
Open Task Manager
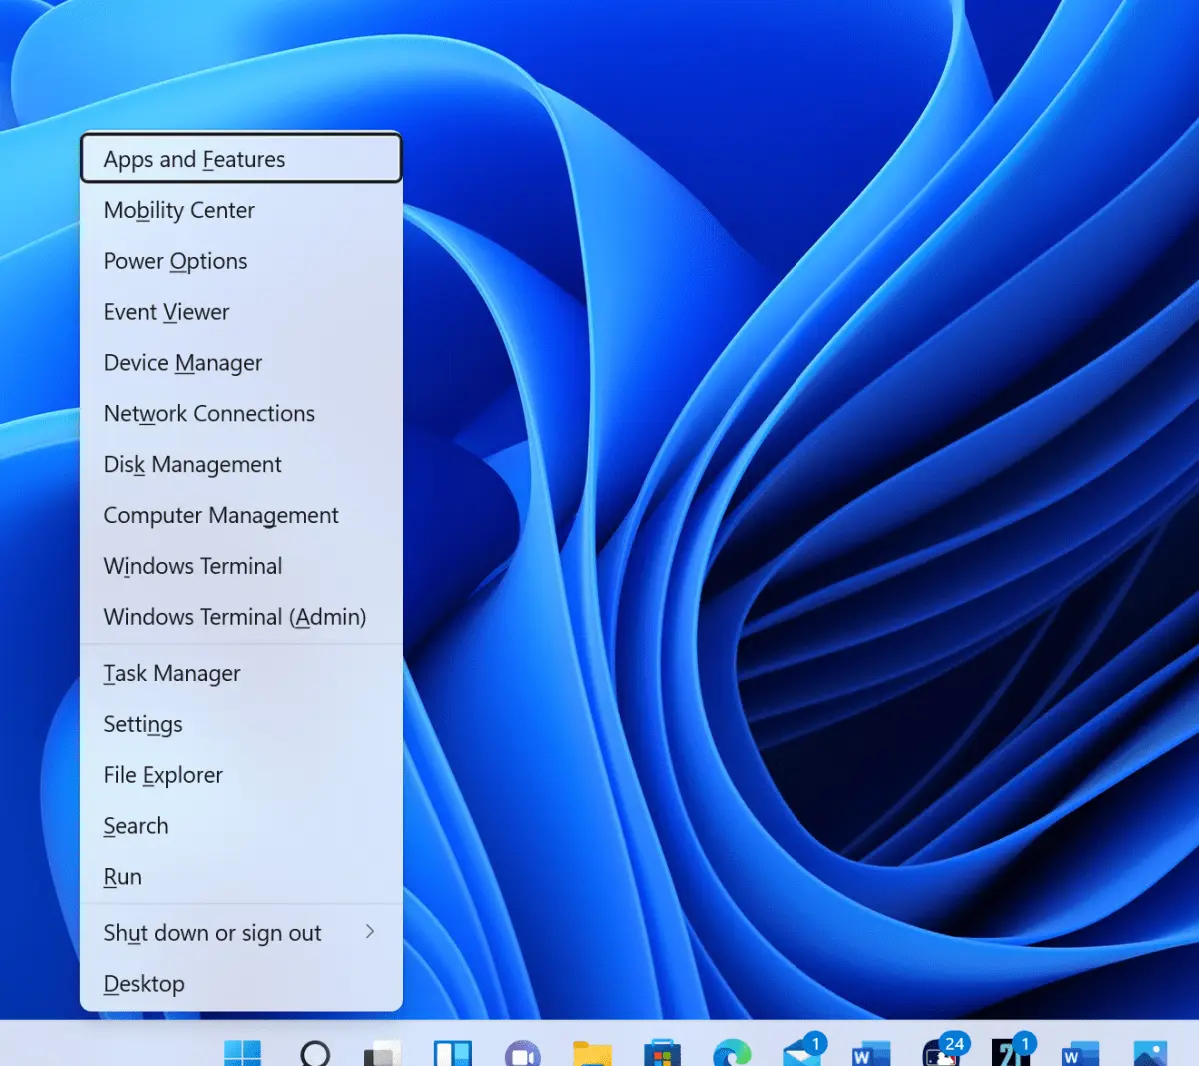pos(241,673)
